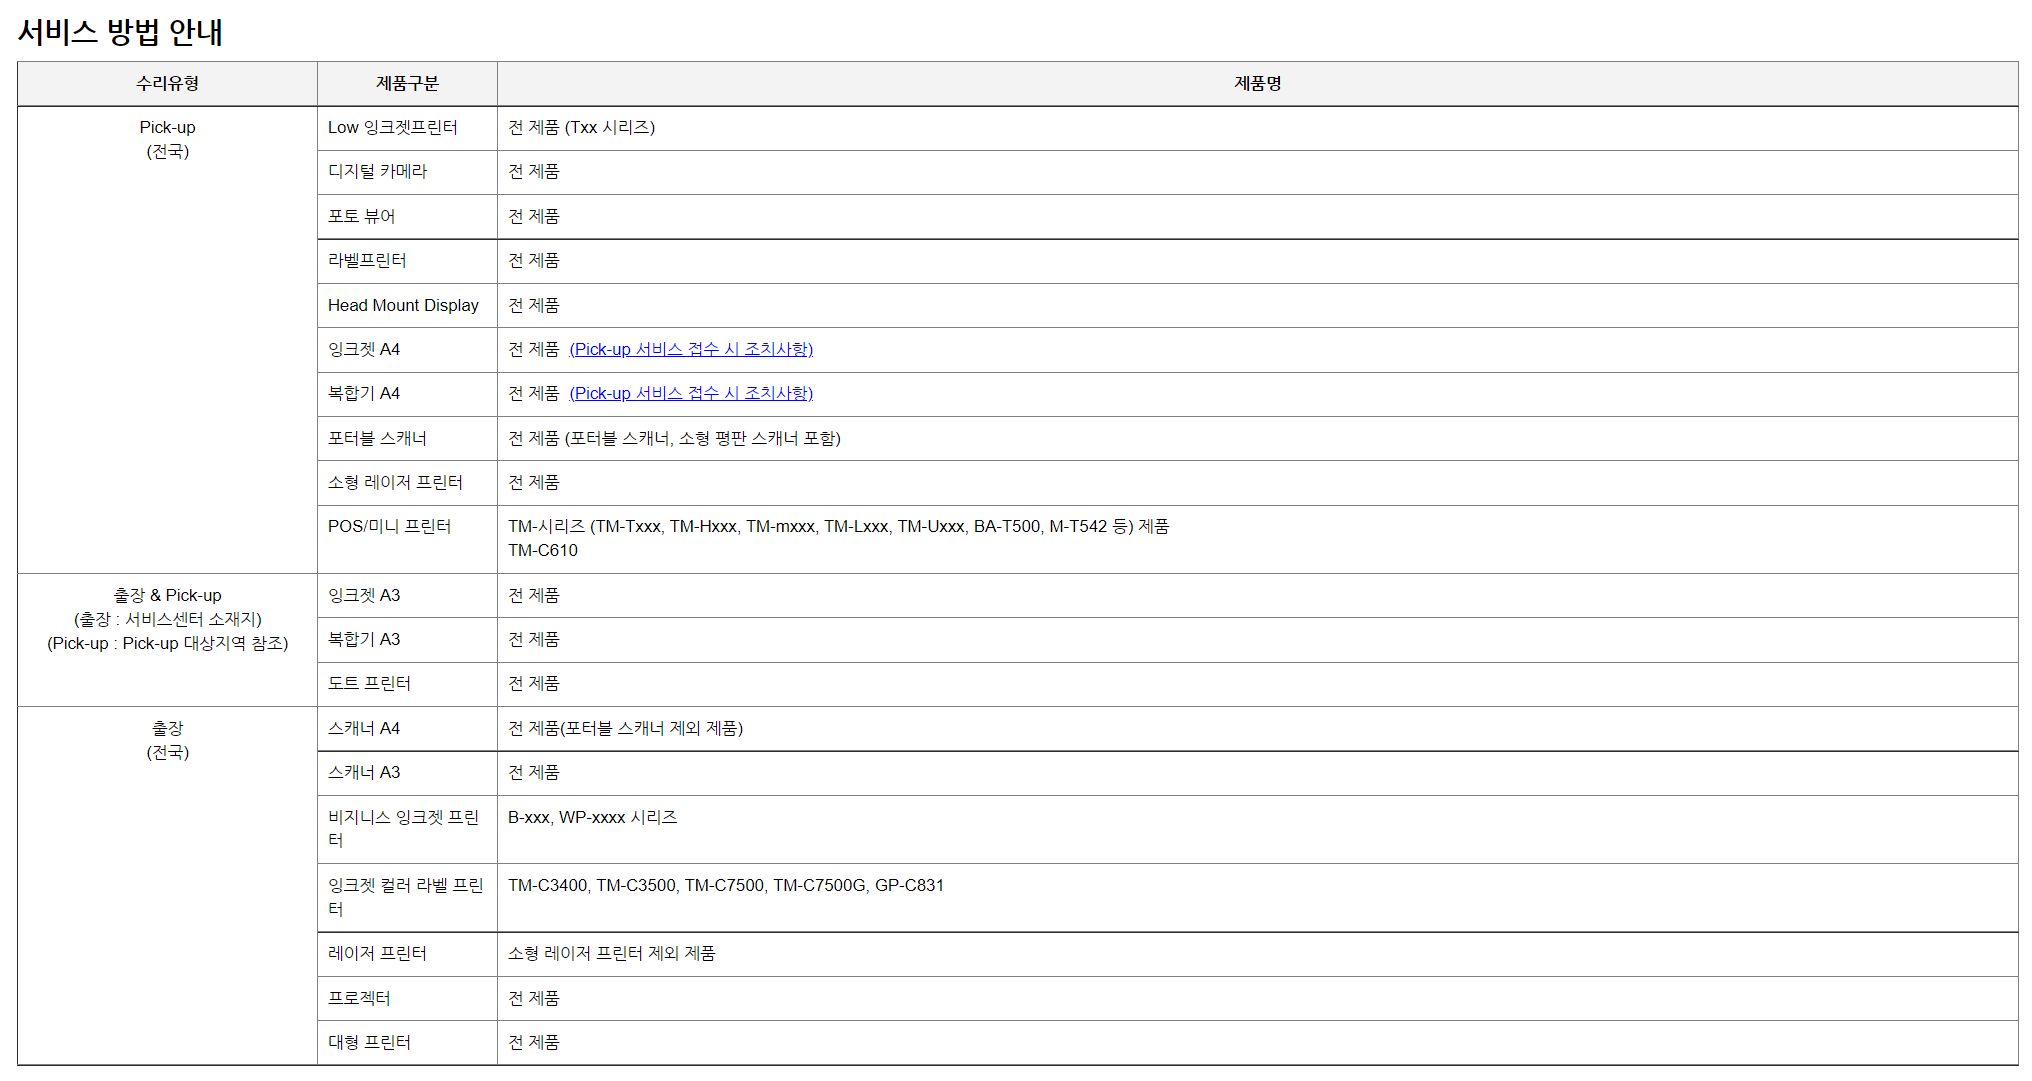2032x1081 pixels.
Task: Click the 서비스 방법 안내 heading
Action: pyautogui.click(x=120, y=32)
